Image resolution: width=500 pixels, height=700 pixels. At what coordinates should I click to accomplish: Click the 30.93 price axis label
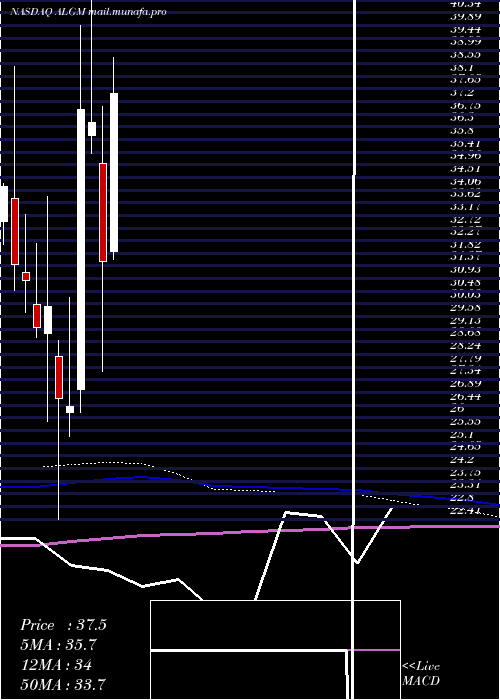click(465, 270)
